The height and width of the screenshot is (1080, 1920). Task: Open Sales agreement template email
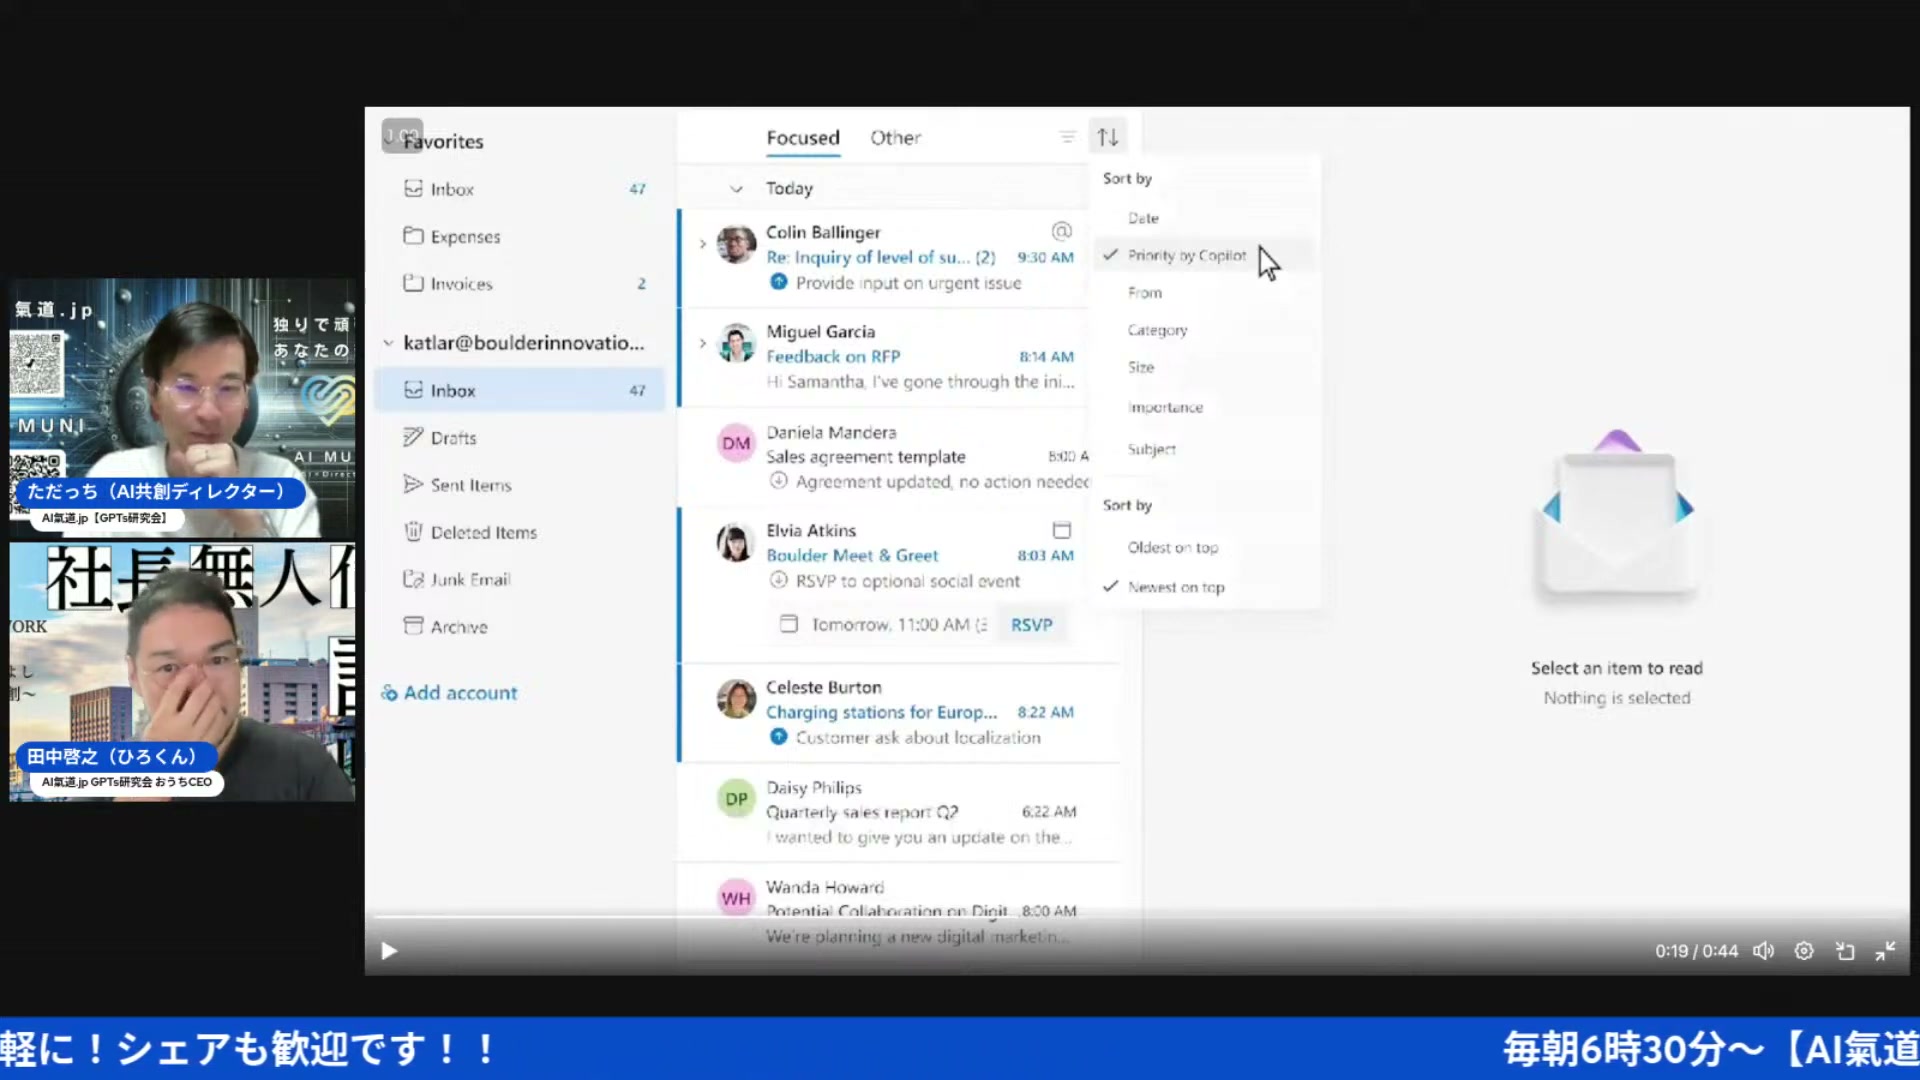pos(884,457)
